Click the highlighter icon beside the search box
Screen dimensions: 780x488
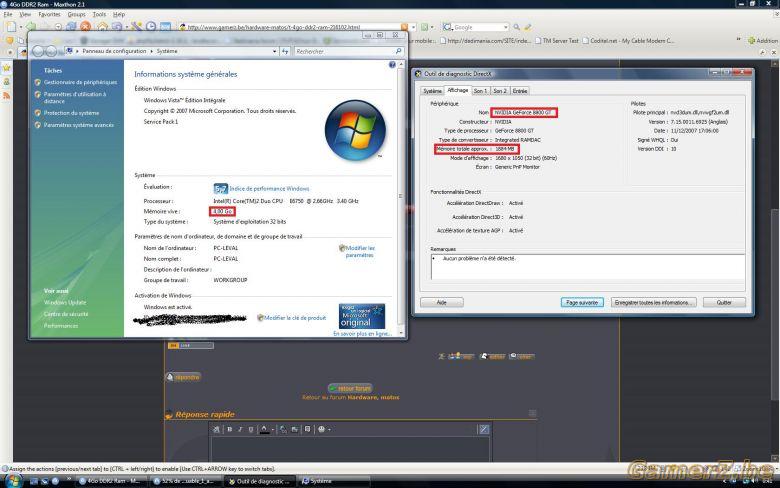(x=527, y=27)
